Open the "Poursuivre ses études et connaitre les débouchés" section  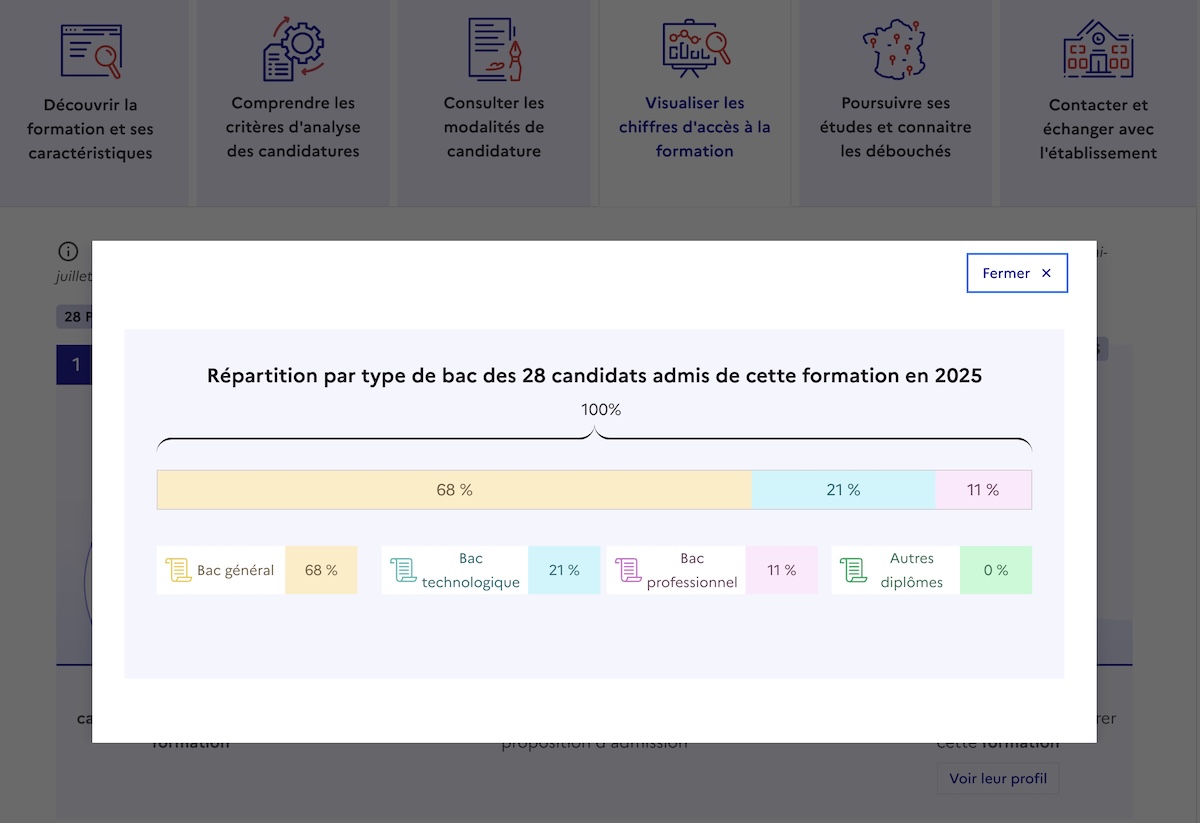click(x=895, y=127)
